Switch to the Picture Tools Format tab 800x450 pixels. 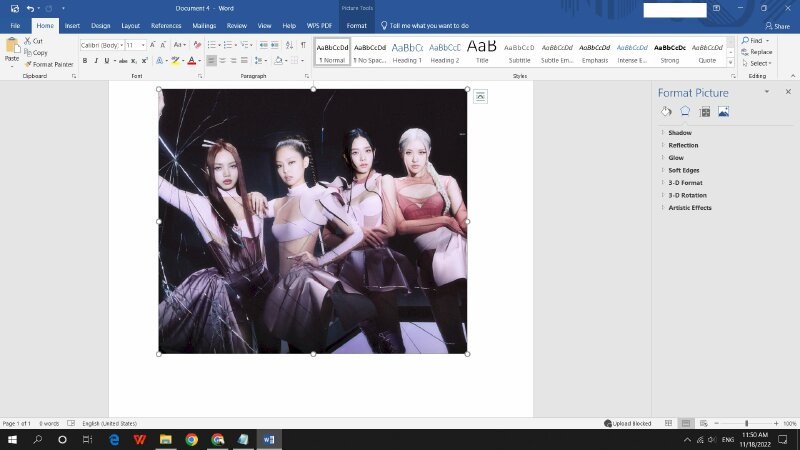pos(356,25)
